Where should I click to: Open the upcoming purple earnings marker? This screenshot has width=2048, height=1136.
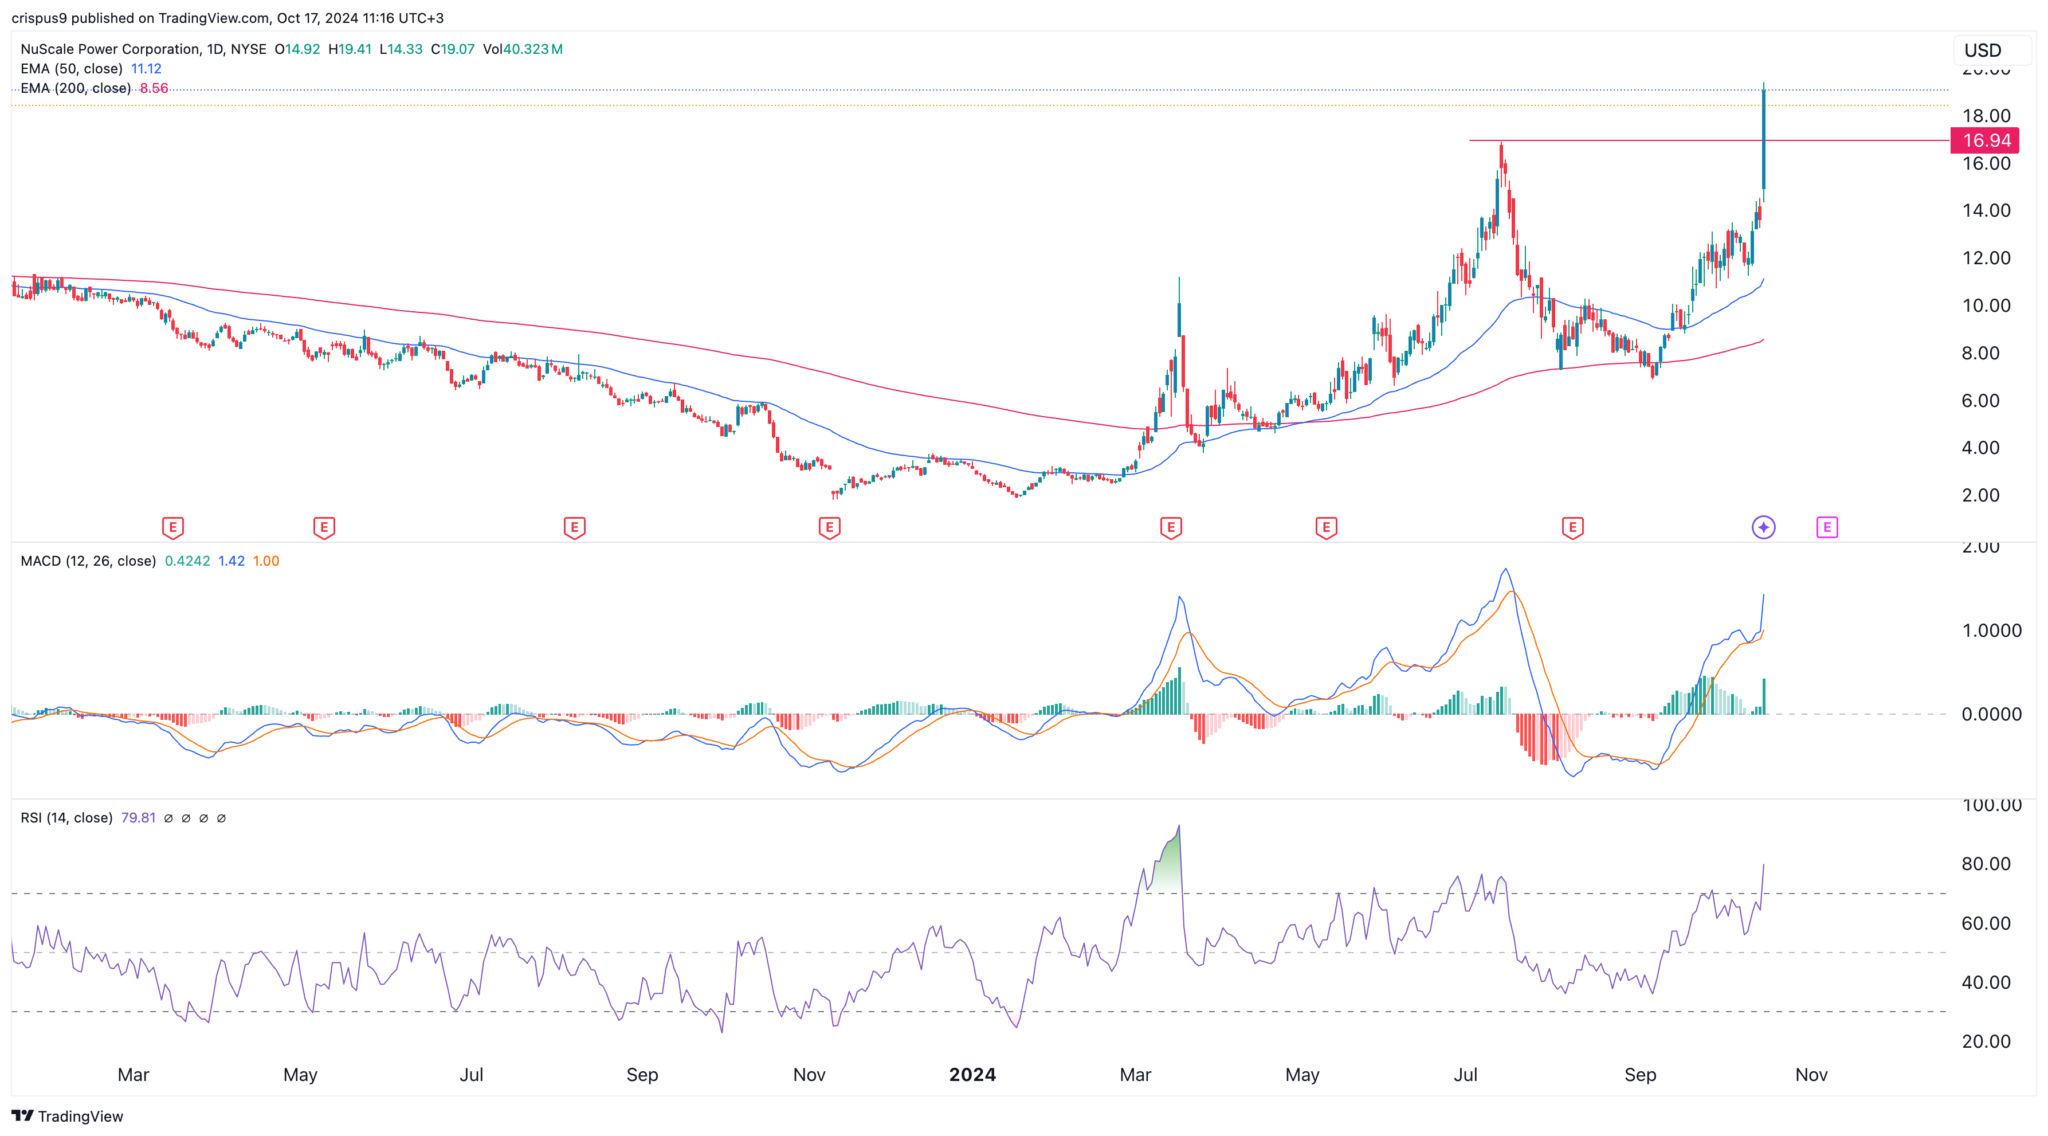tap(1827, 527)
